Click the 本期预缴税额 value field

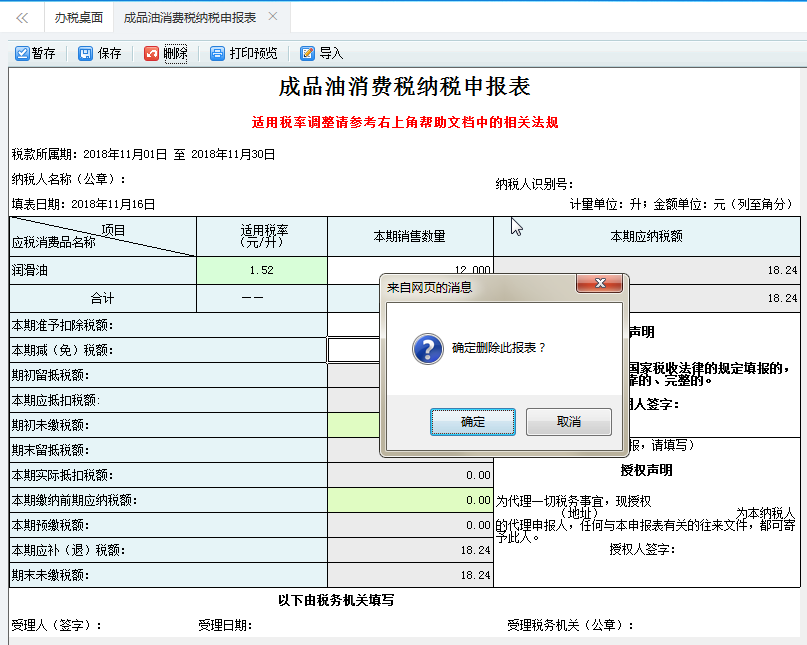pyautogui.click(x=410, y=525)
